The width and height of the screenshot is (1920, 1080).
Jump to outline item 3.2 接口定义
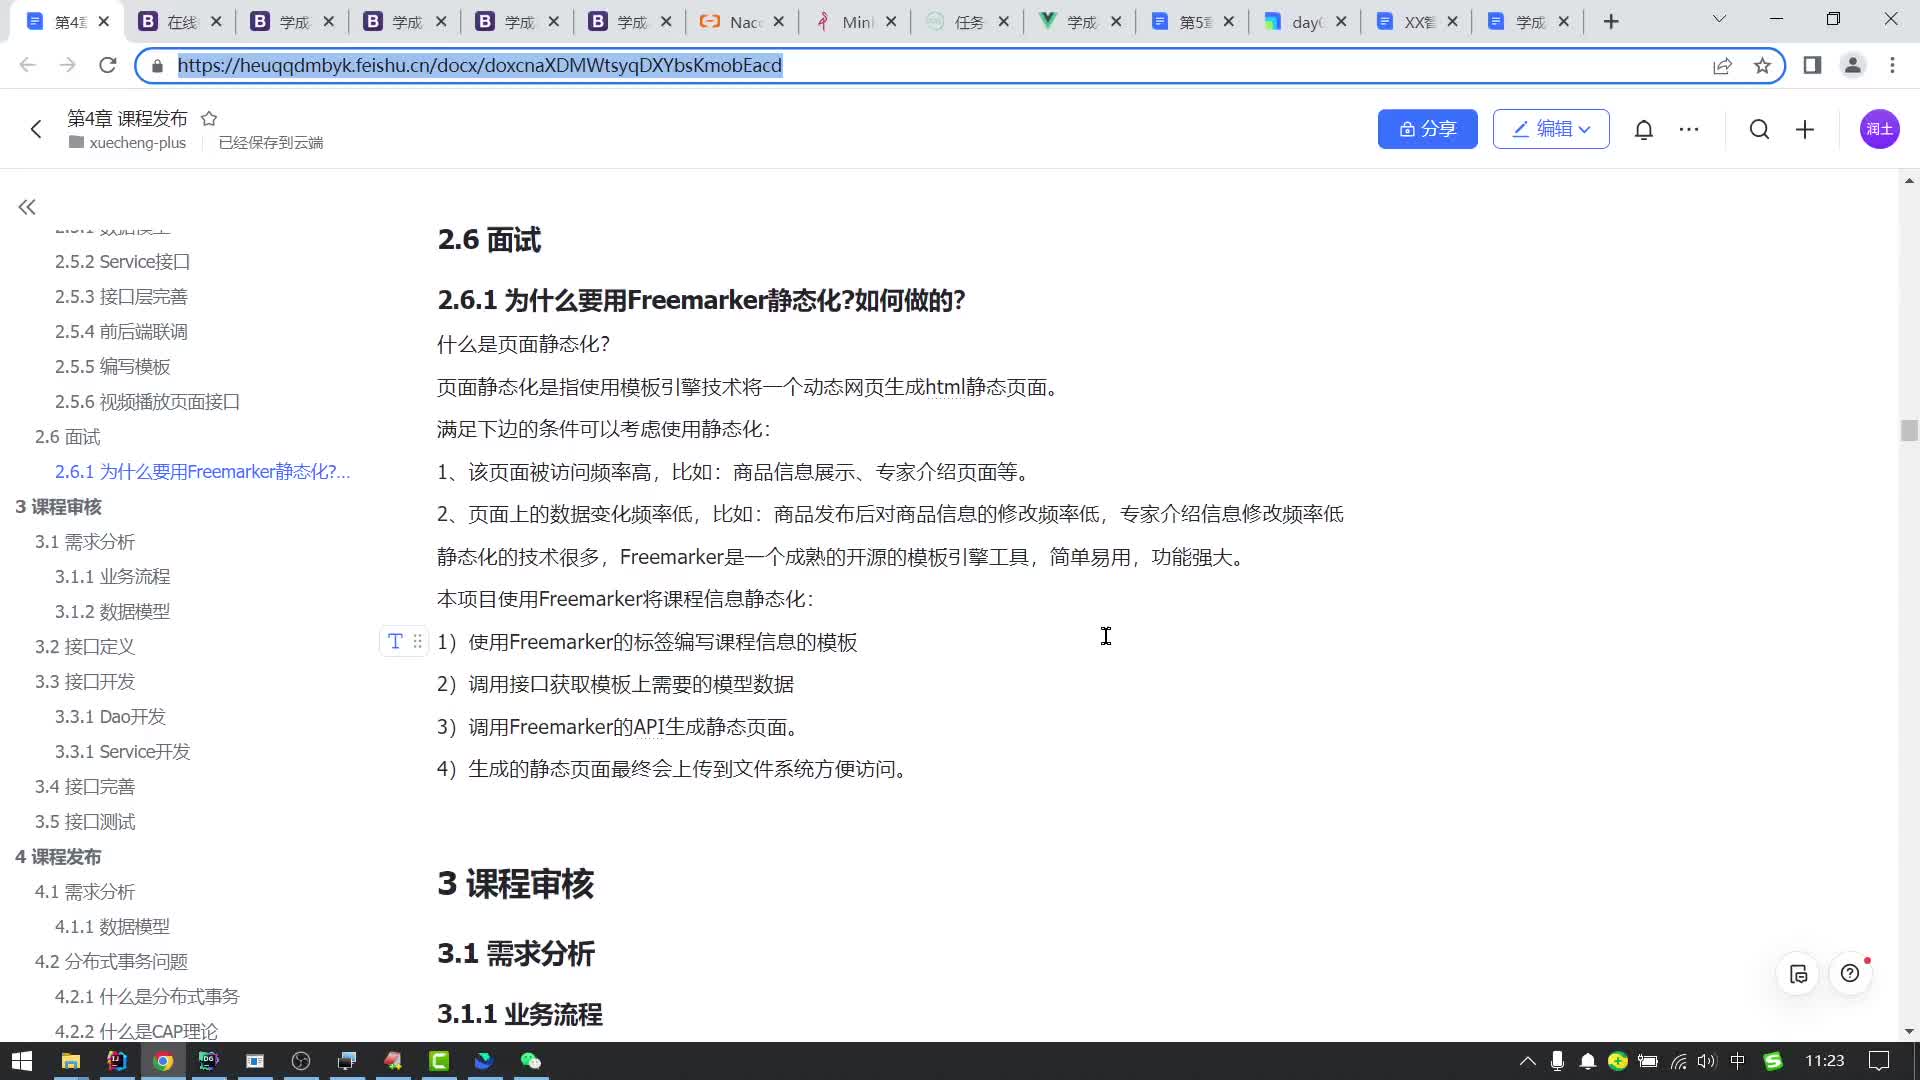[84, 647]
